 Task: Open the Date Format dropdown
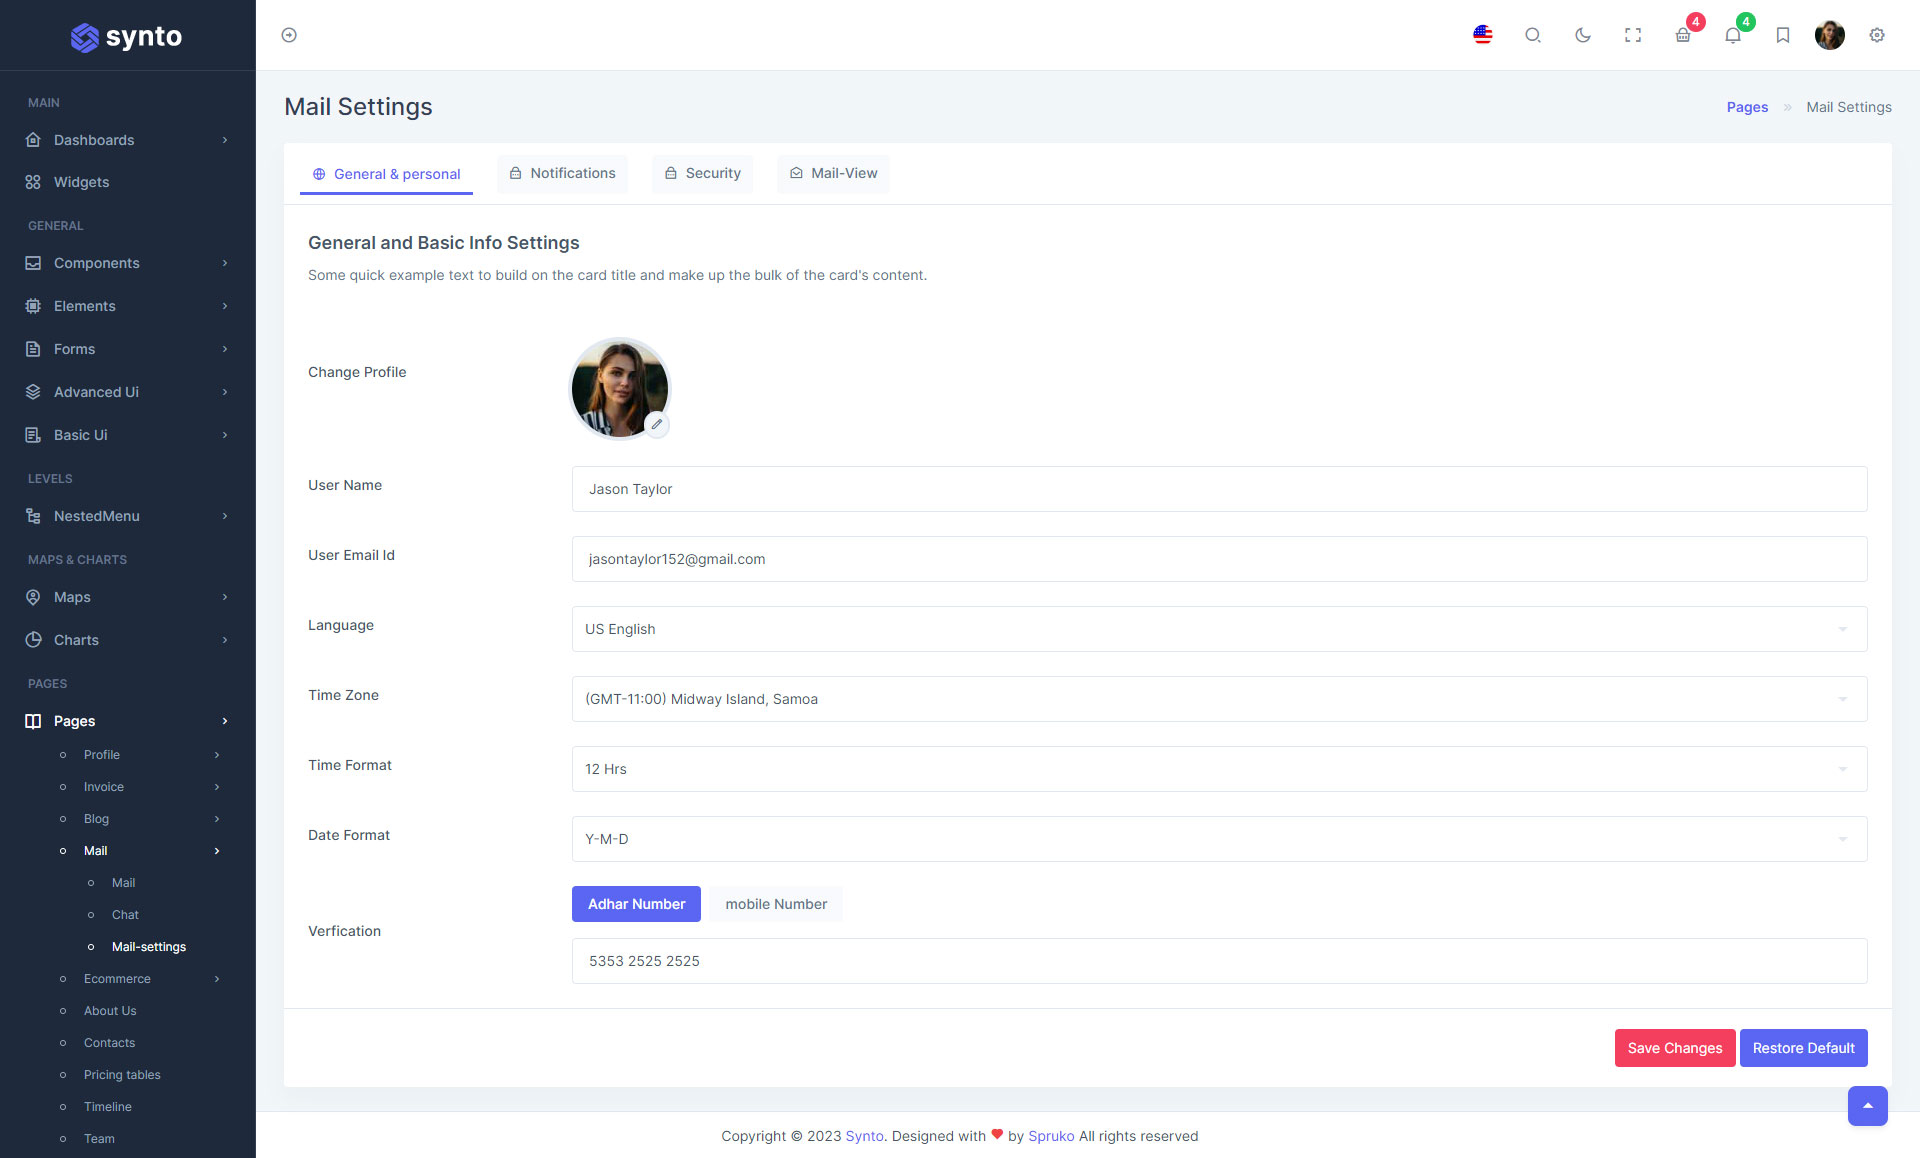tap(1218, 839)
